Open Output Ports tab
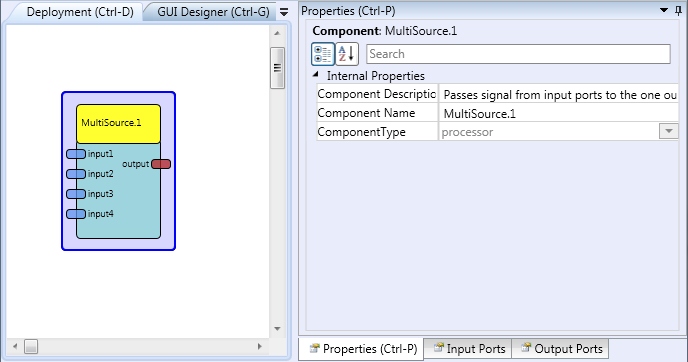The width and height of the screenshot is (688, 362). tap(561, 349)
